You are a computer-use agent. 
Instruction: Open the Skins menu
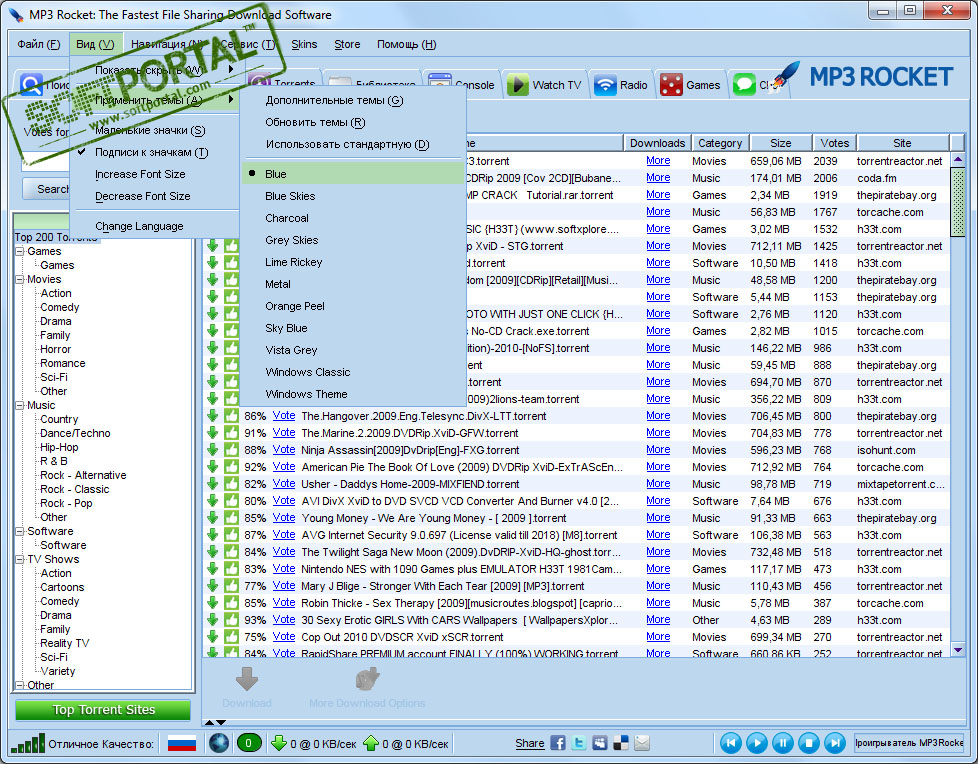pos(304,44)
